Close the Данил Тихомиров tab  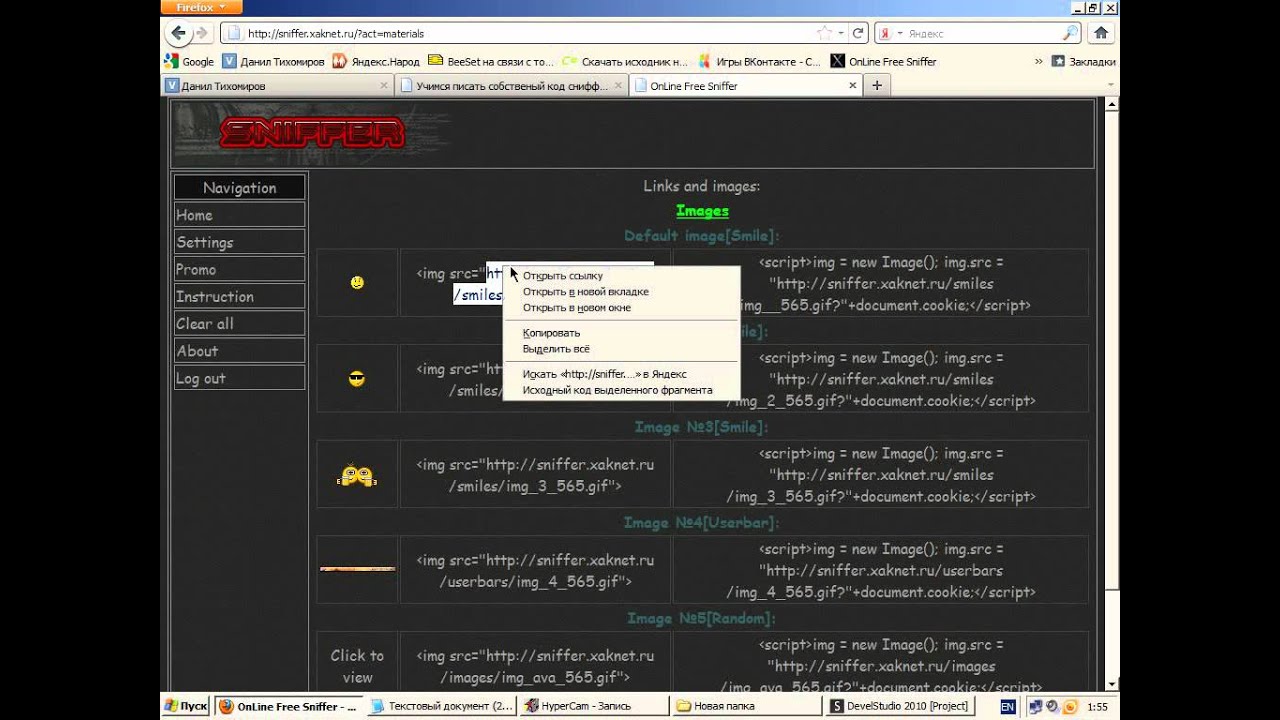click(x=384, y=86)
